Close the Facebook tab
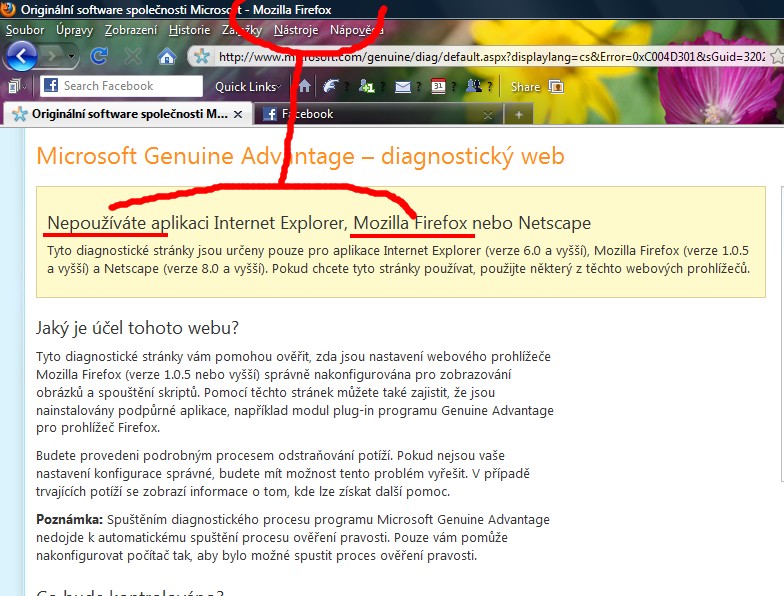This screenshot has width=784, height=596. tap(488, 116)
